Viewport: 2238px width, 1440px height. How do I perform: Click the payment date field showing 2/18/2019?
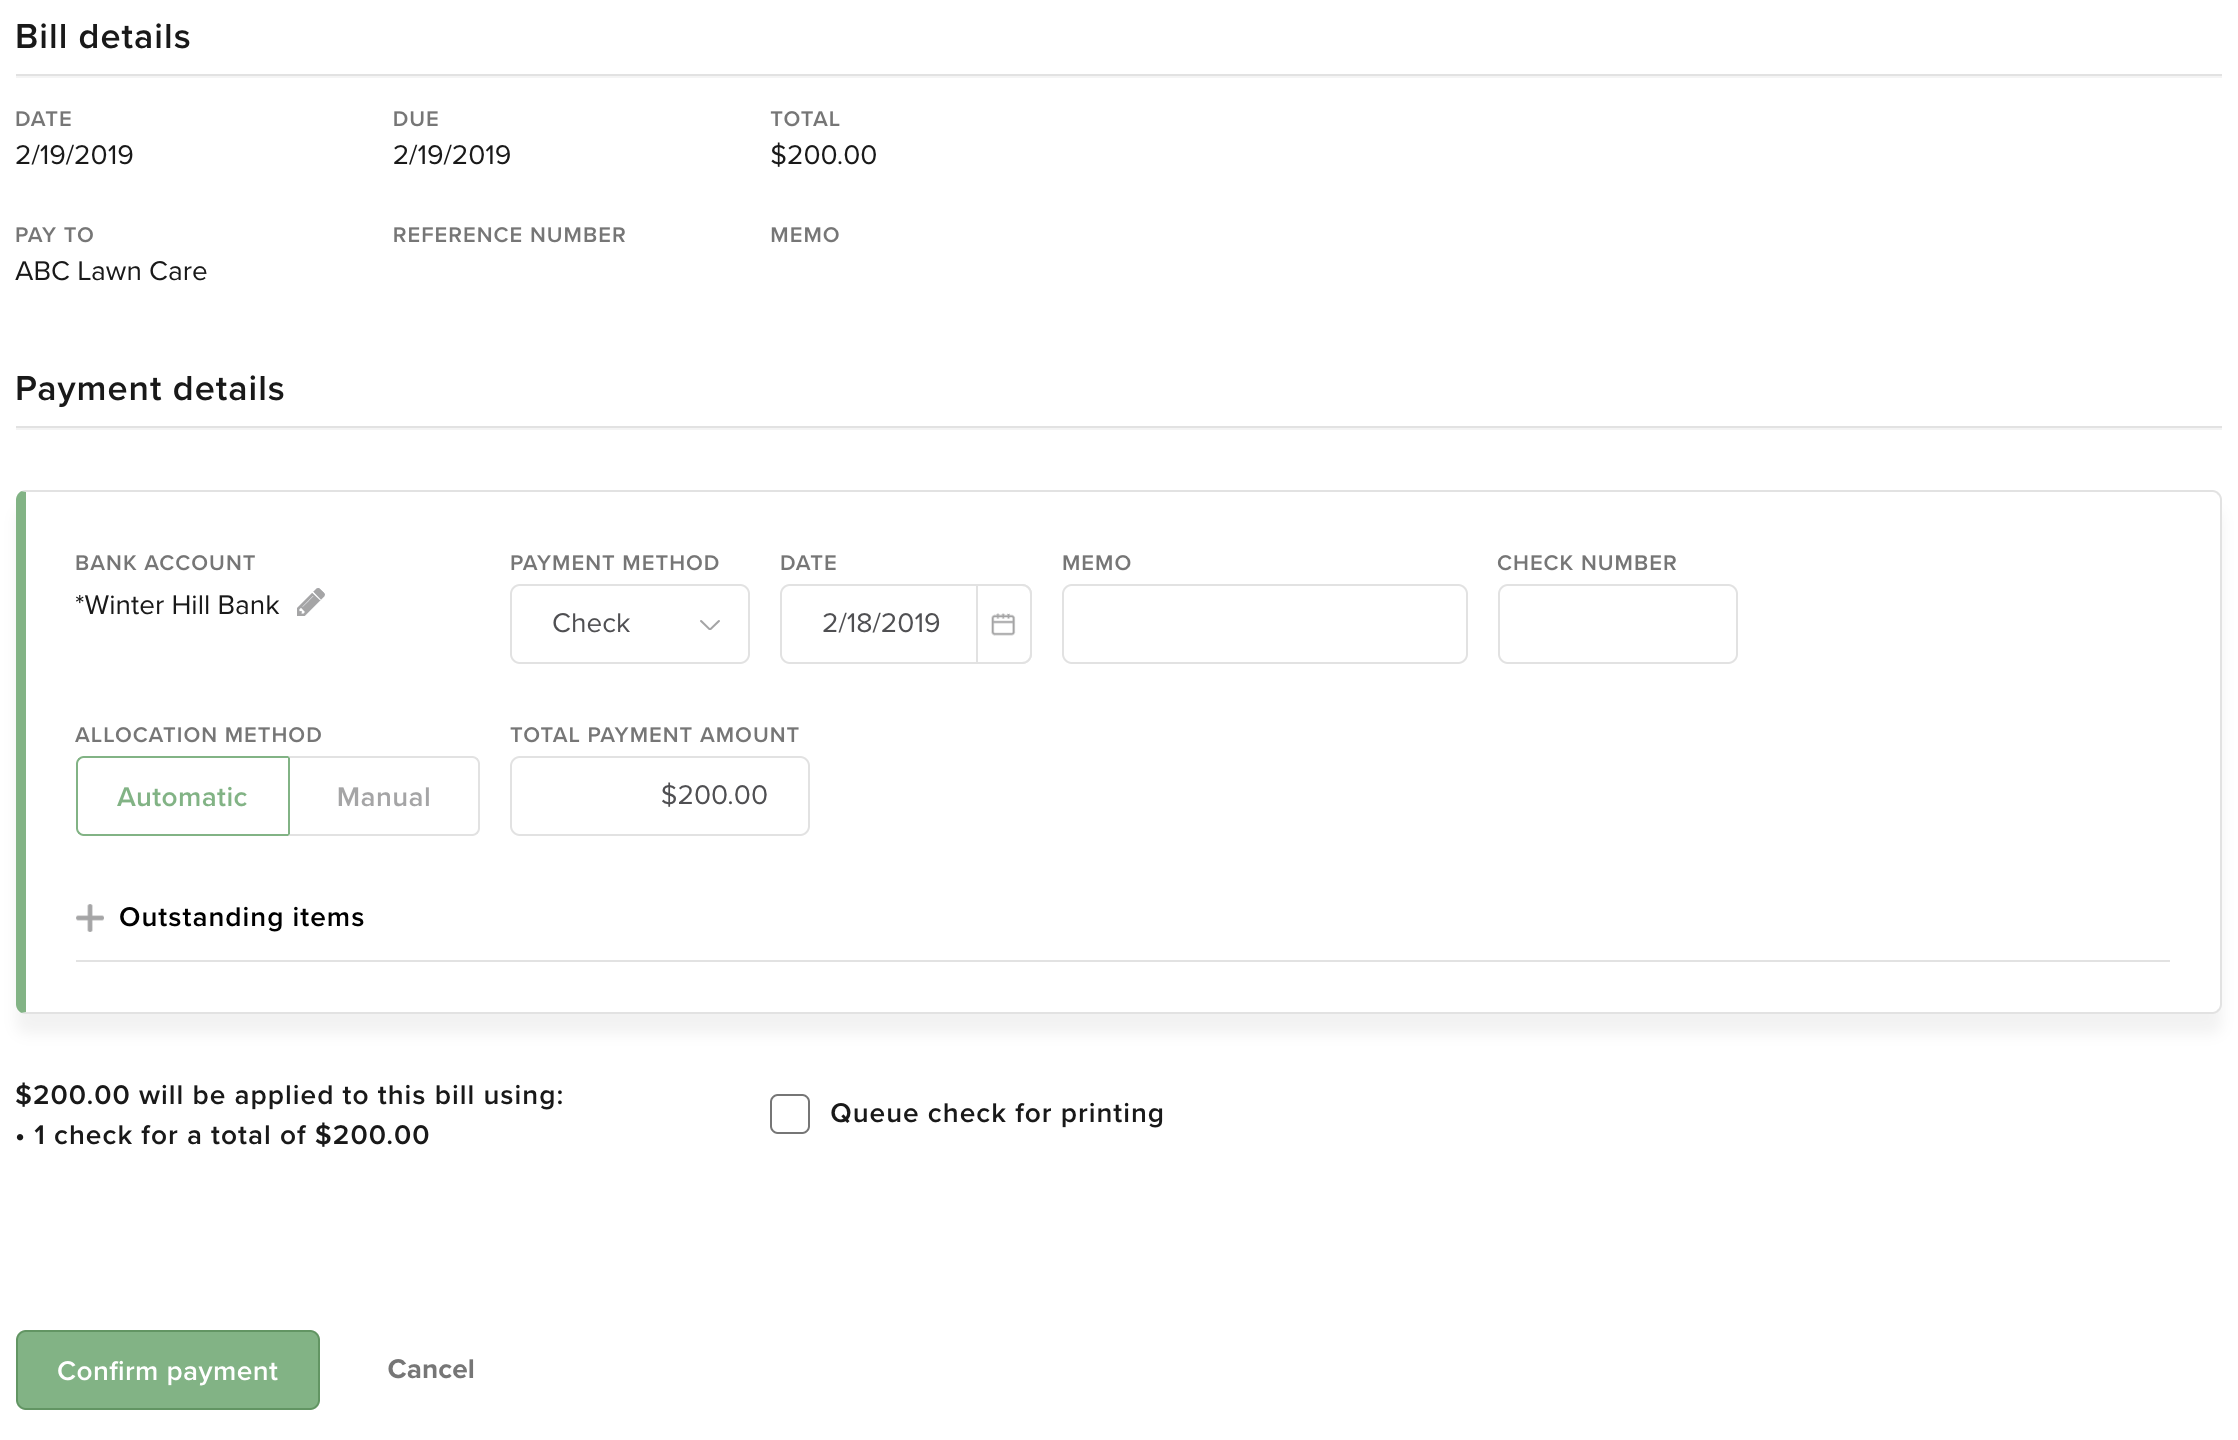(x=880, y=624)
